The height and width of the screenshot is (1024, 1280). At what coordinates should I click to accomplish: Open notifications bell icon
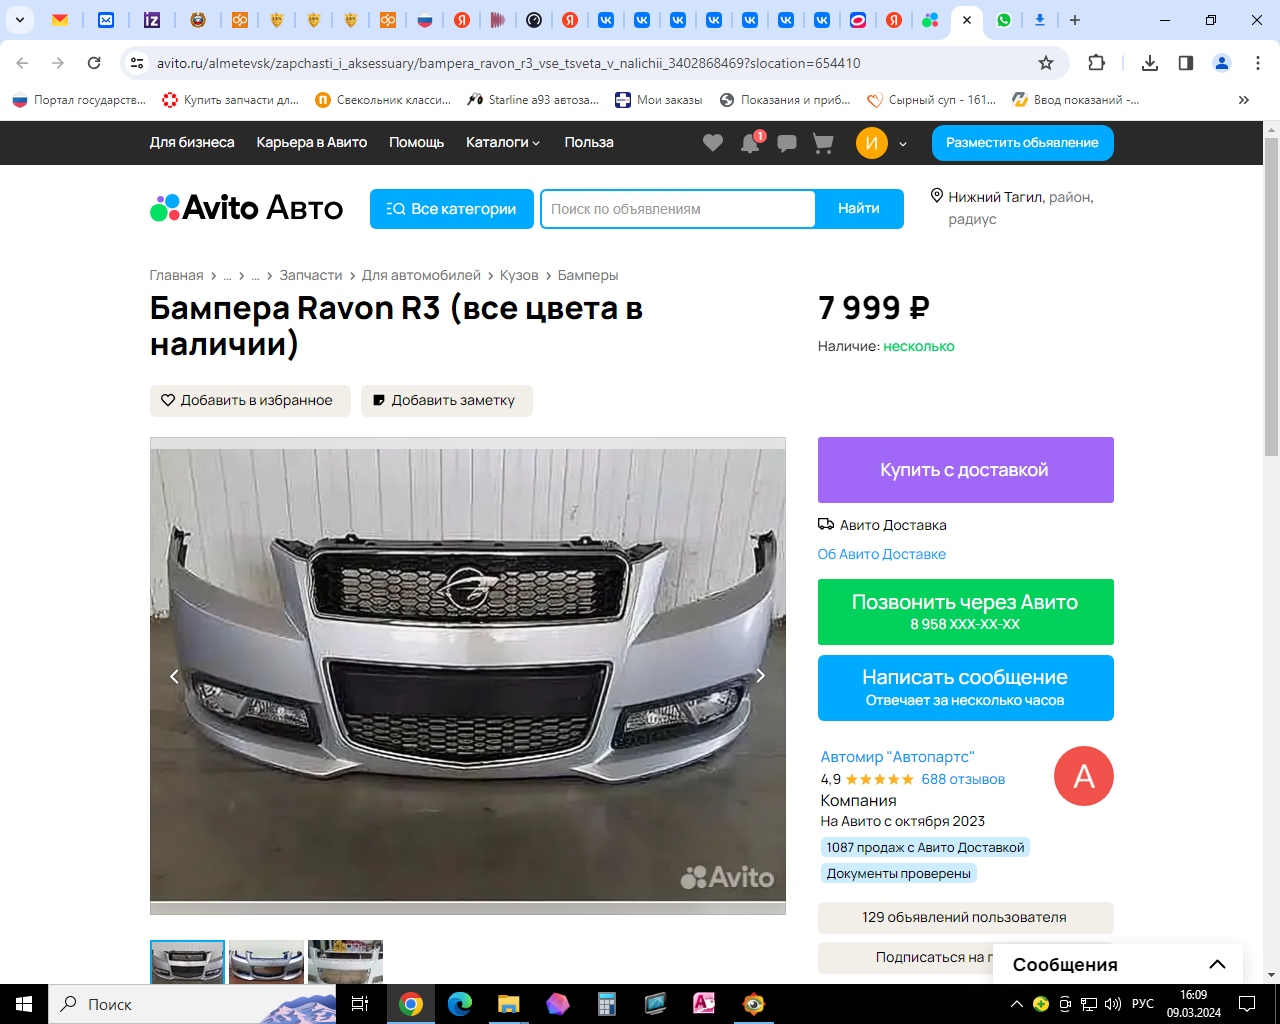click(750, 143)
